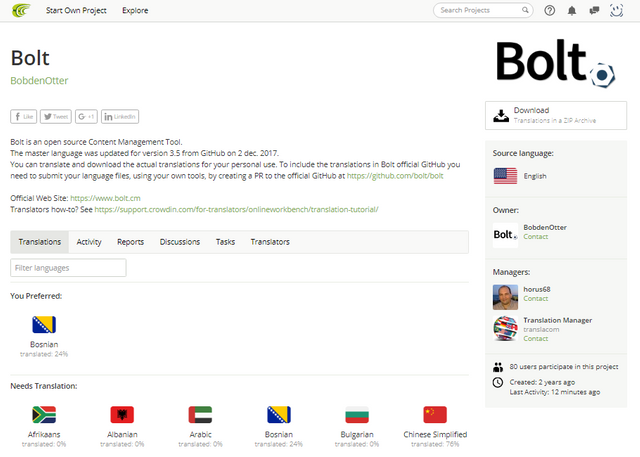Screen dimensions: 640x457
Task: Click Contact under Translation Manager
Action: pyautogui.click(x=536, y=339)
